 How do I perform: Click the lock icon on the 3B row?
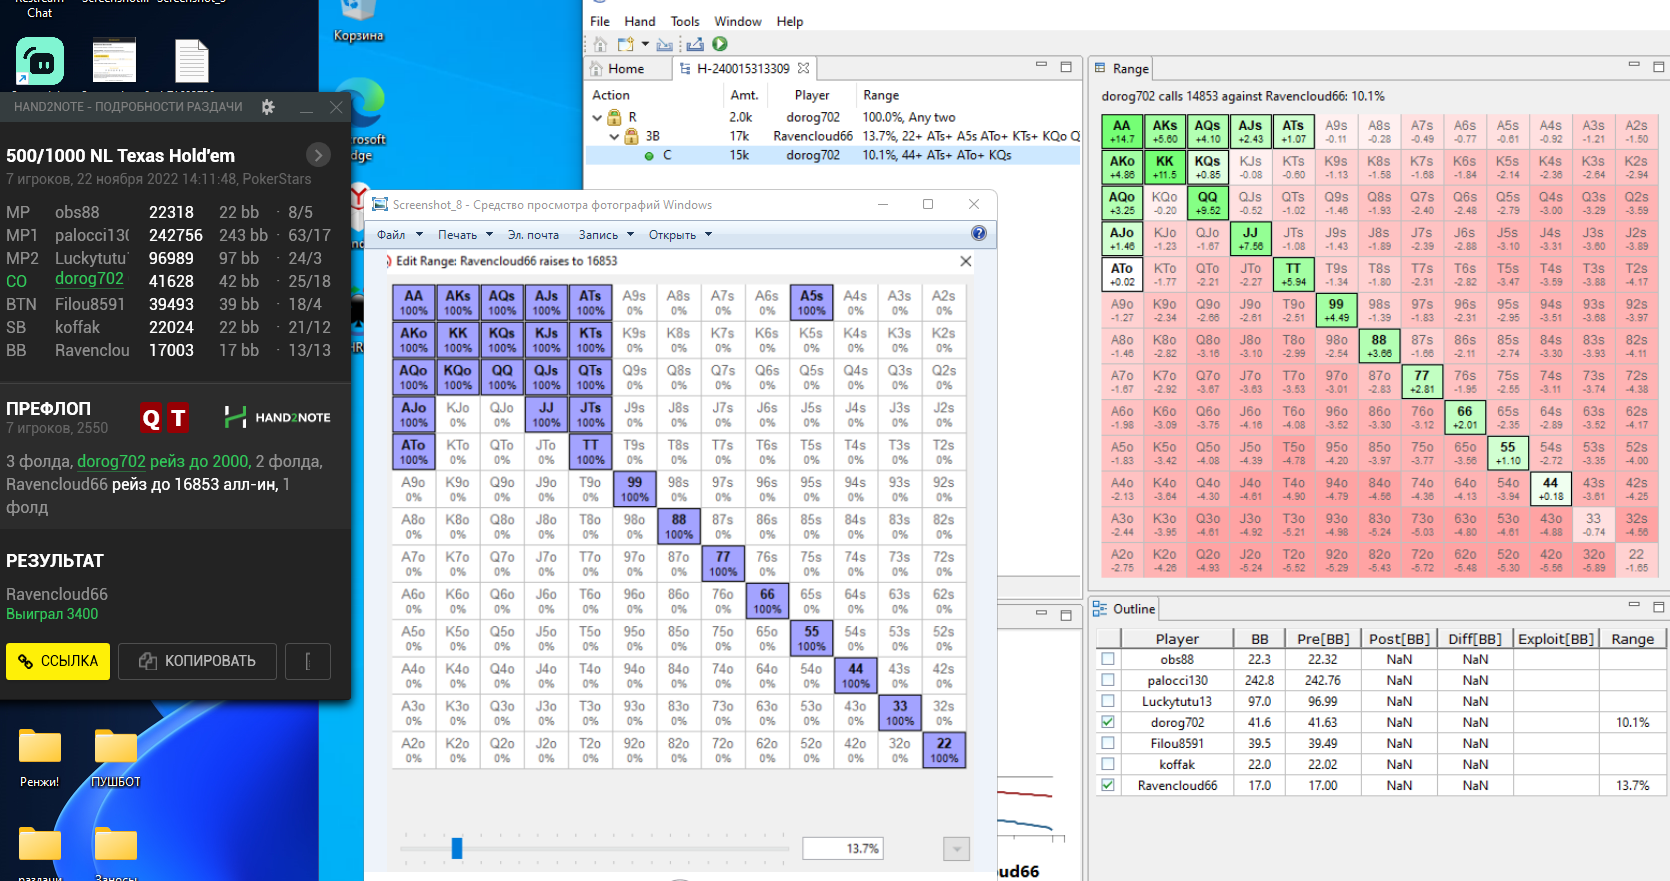click(632, 136)
